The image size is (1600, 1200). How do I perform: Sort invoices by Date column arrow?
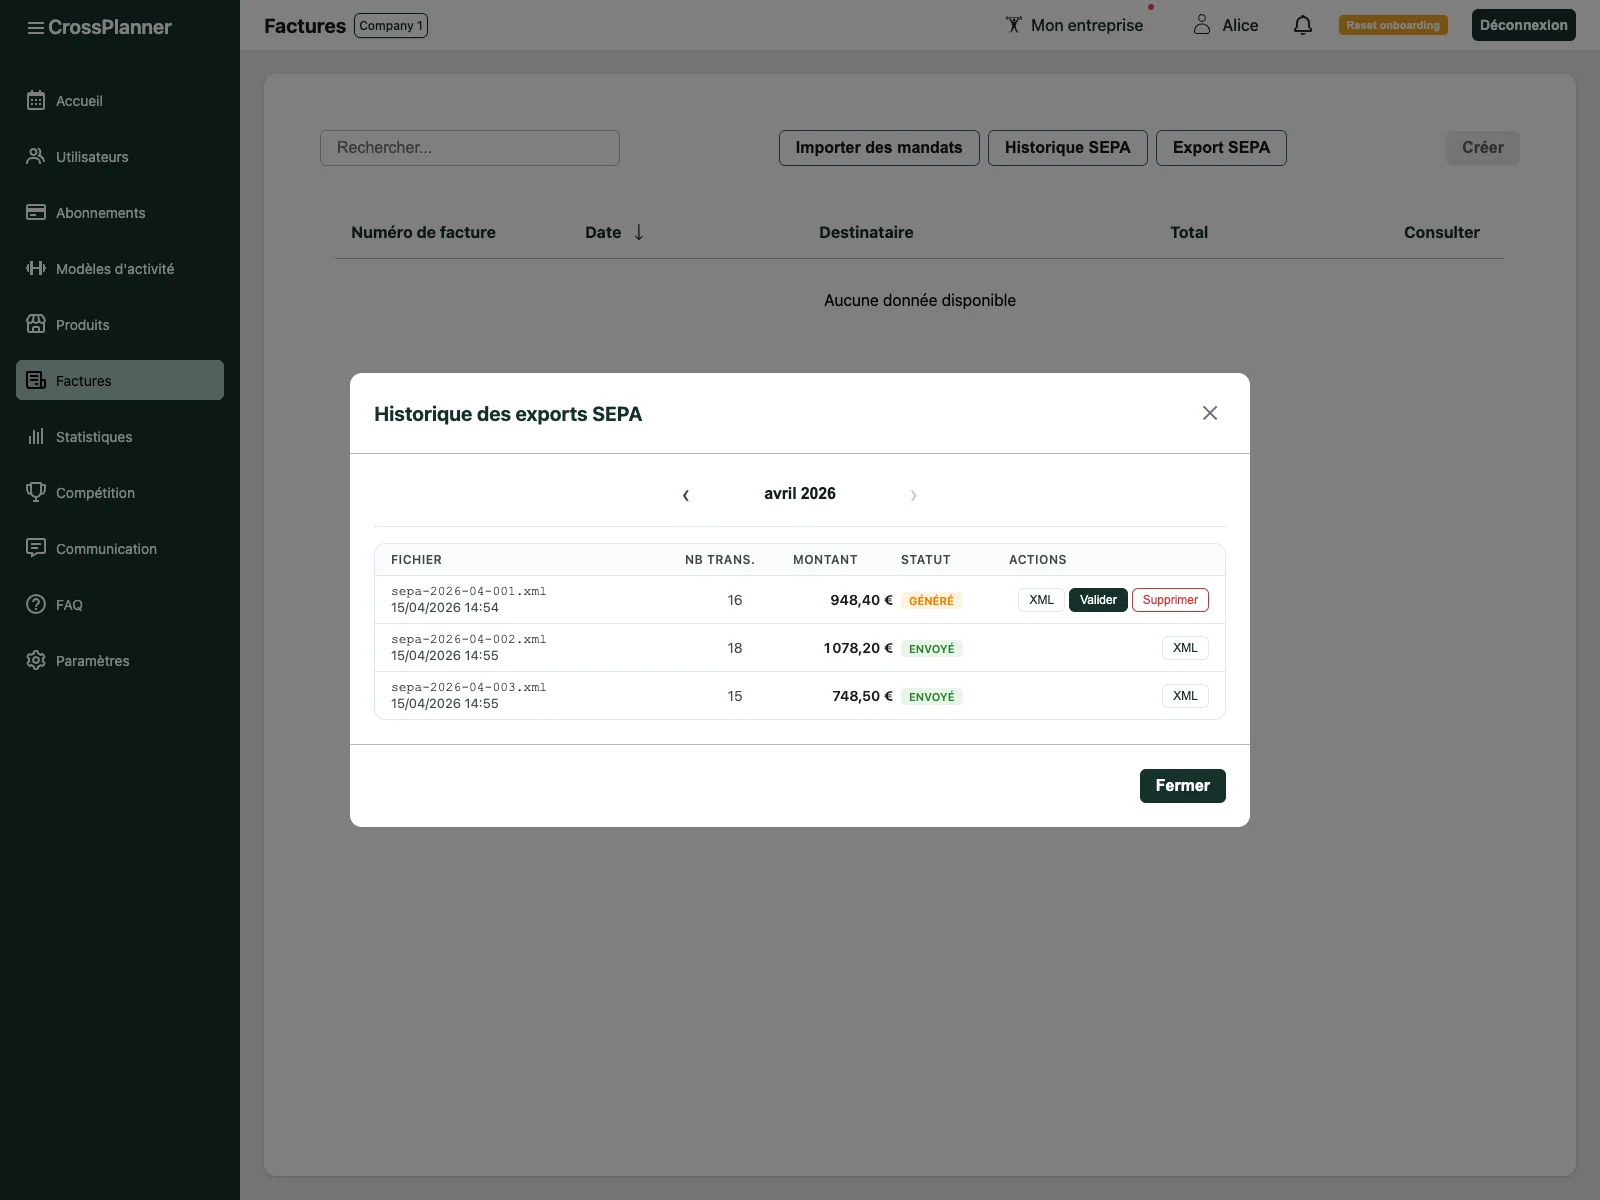639,232
